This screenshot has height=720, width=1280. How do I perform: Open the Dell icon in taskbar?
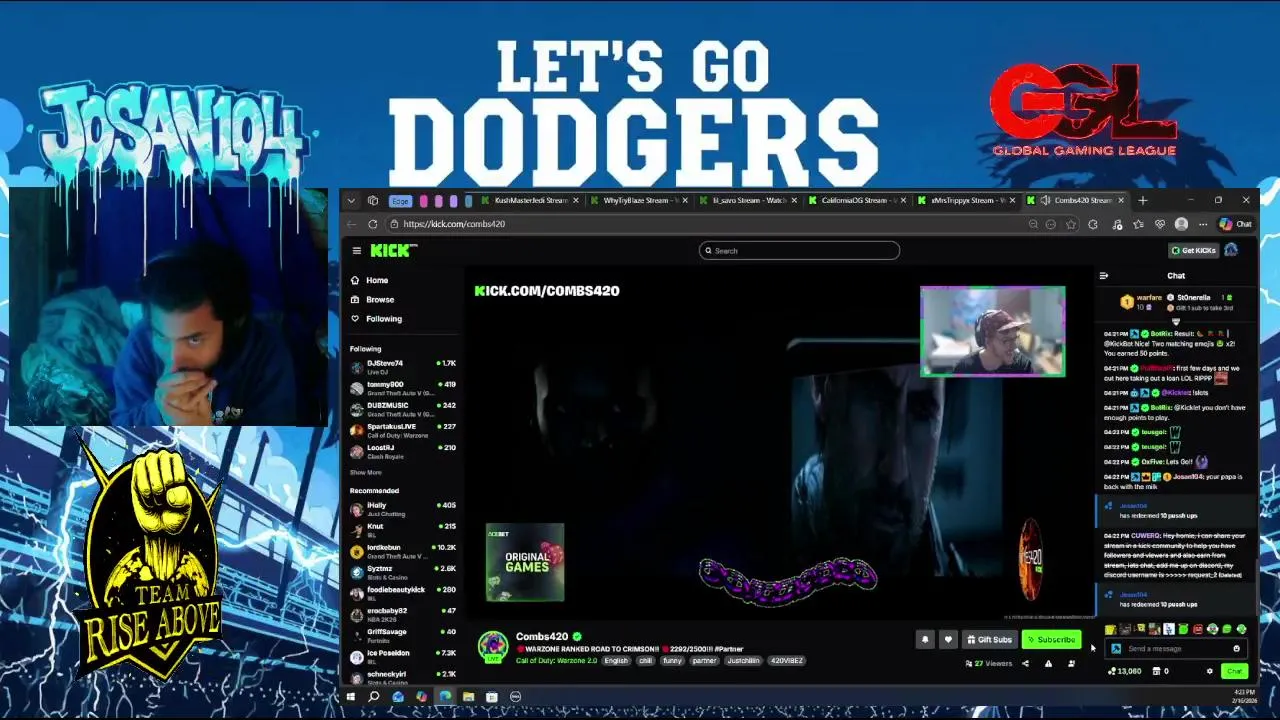(515, 696)
